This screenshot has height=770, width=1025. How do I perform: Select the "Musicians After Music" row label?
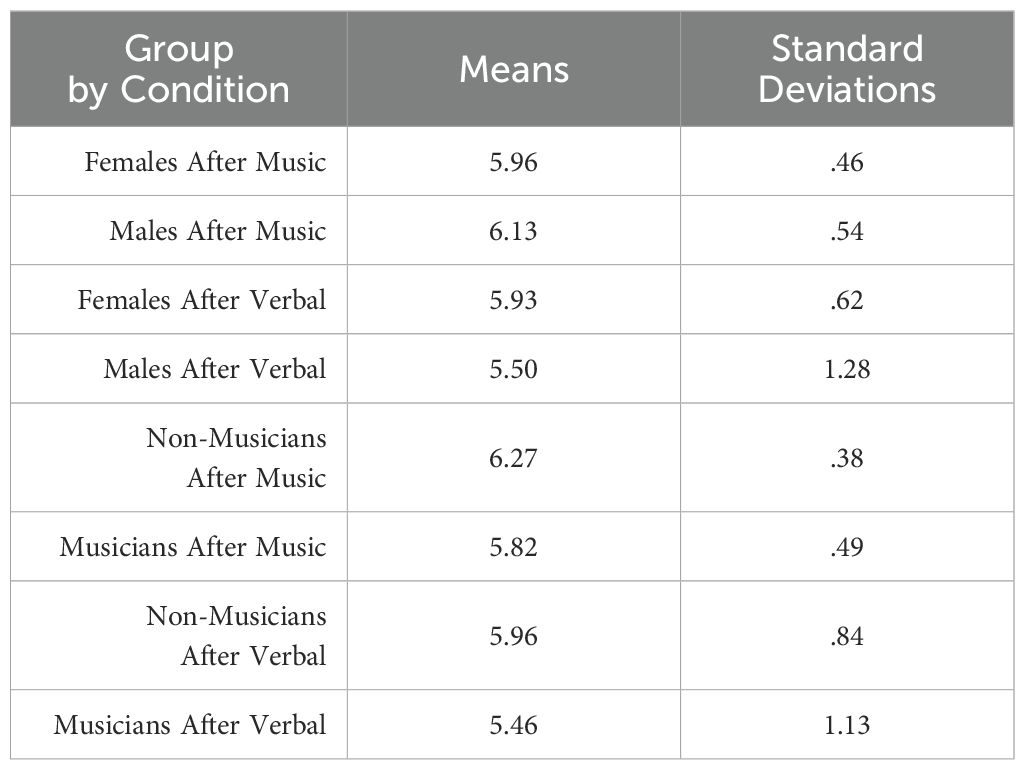click(193, 547)
